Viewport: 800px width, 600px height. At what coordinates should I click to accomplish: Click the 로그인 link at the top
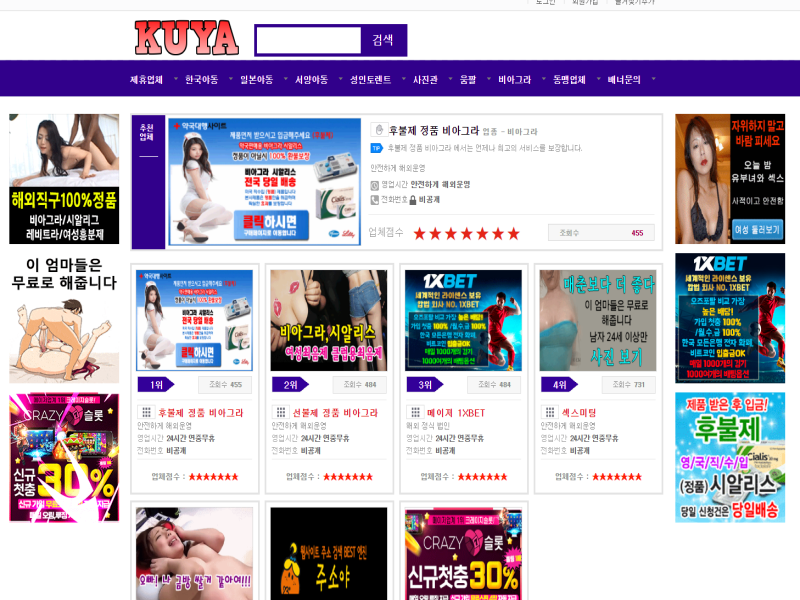545,3
